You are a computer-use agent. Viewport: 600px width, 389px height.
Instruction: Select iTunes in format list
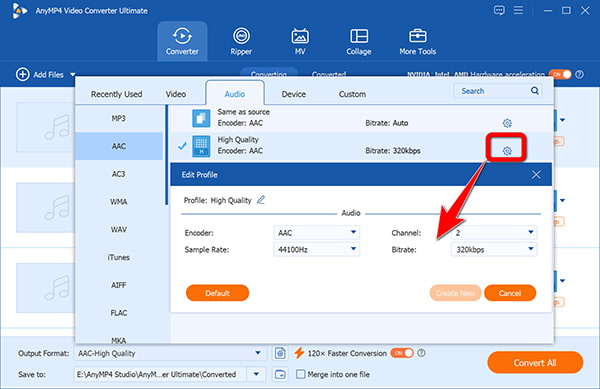(119, 257)
